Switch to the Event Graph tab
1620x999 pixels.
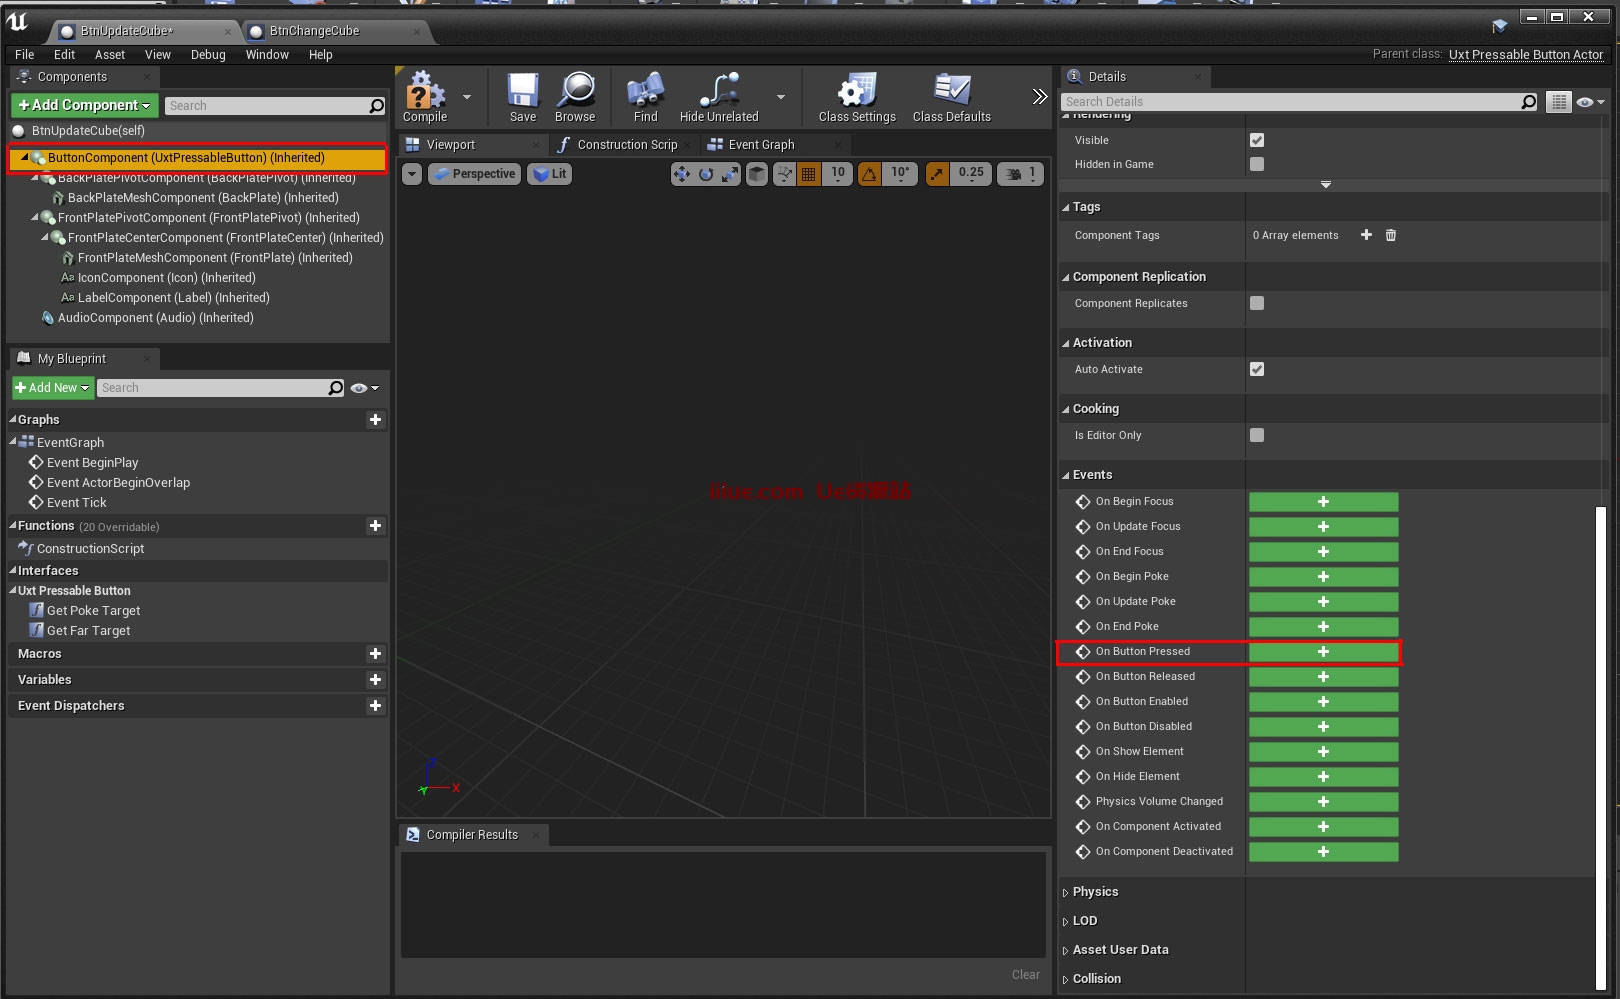click(760, 145)
